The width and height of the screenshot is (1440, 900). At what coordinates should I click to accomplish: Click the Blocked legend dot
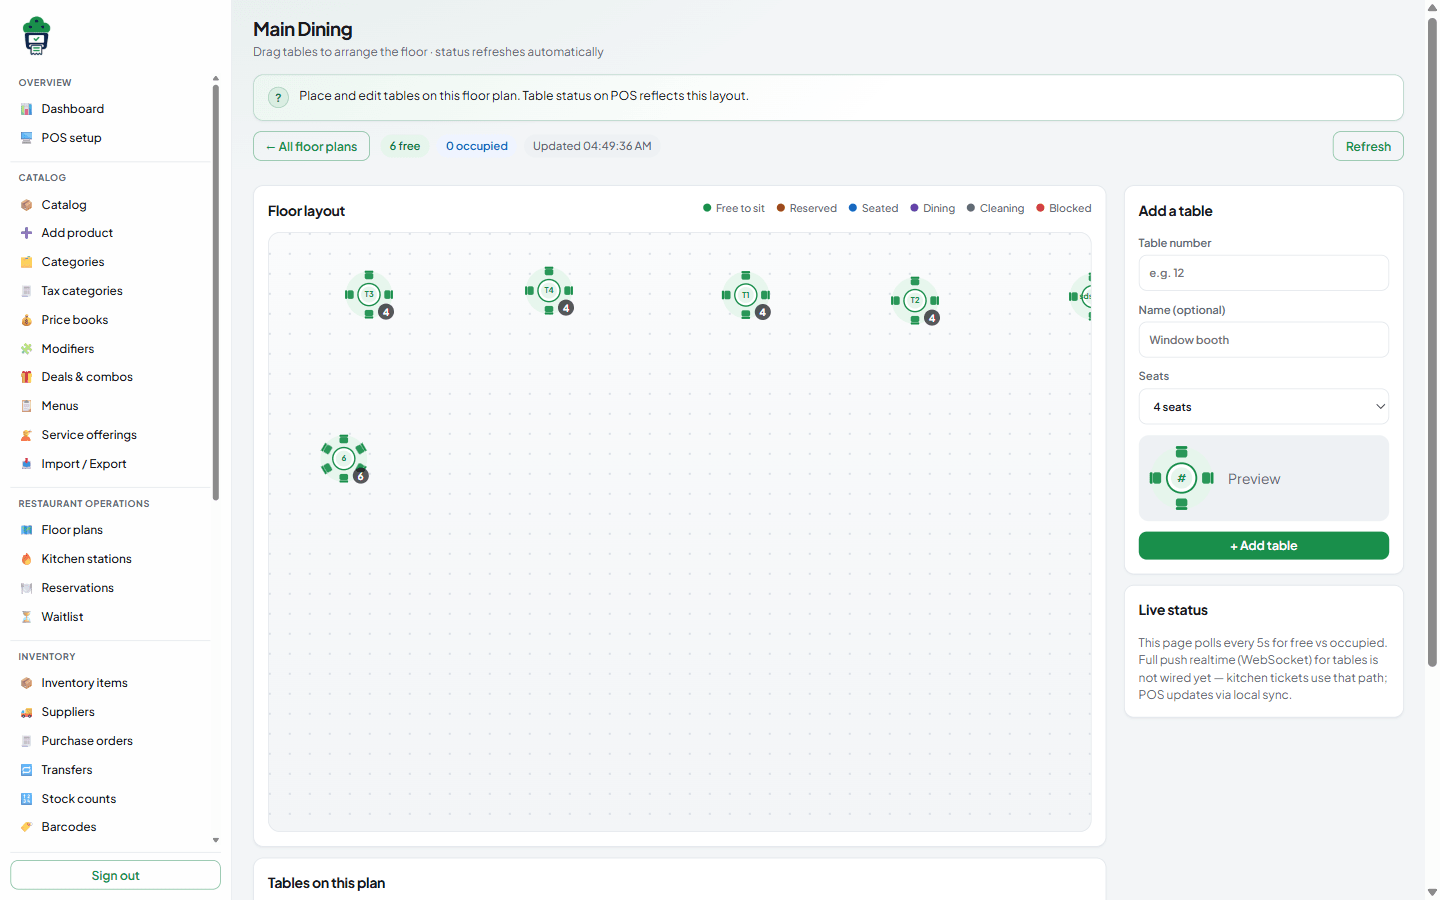[1040, 208]
